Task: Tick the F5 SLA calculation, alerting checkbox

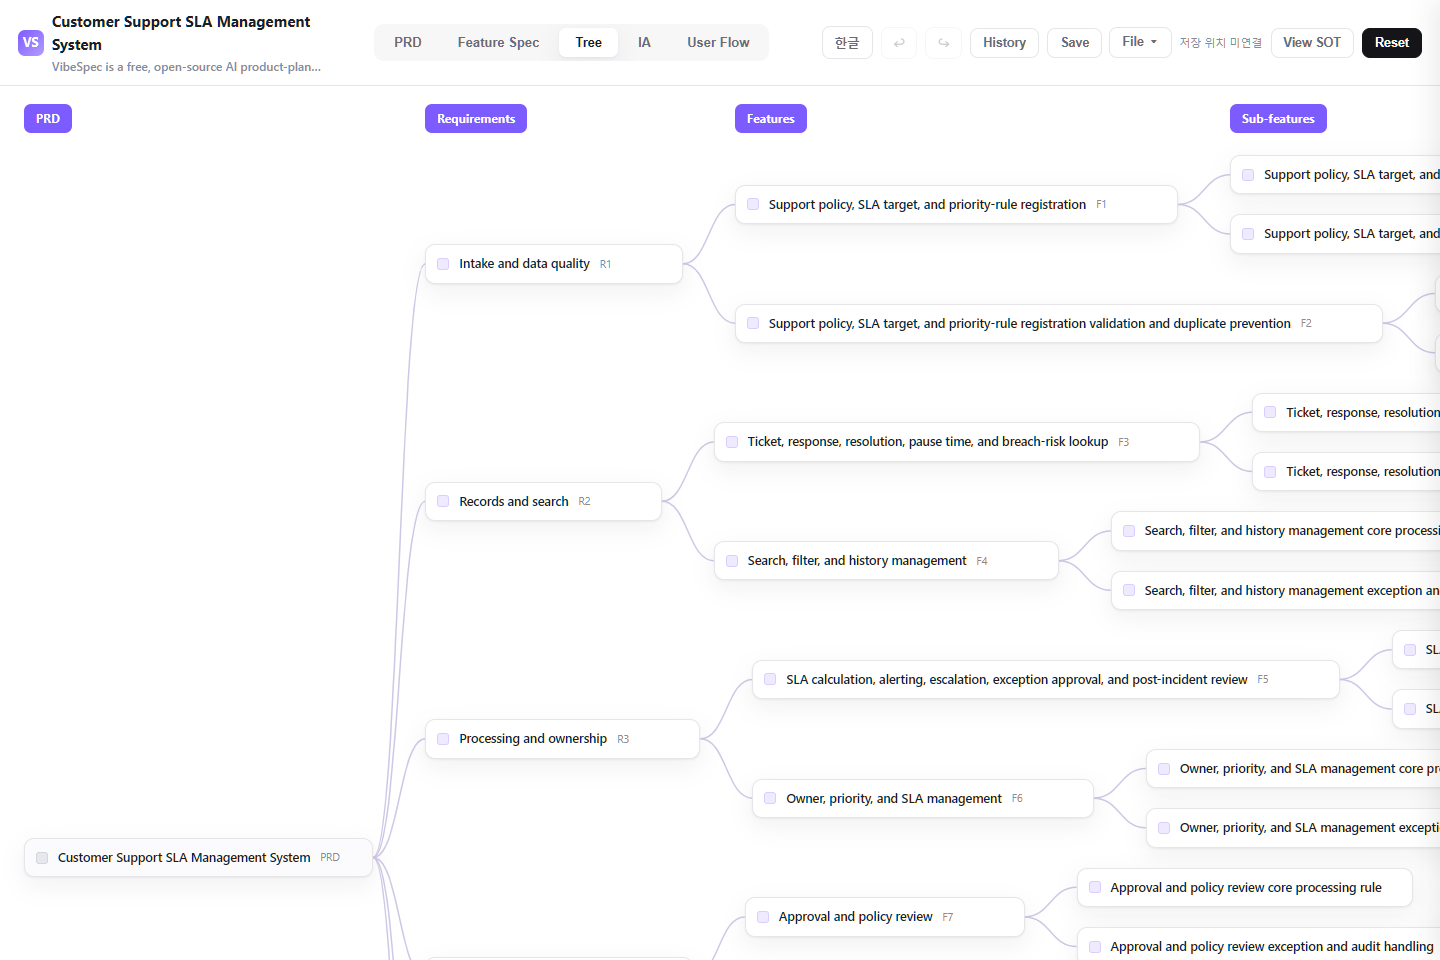Action: coord(770,679)
